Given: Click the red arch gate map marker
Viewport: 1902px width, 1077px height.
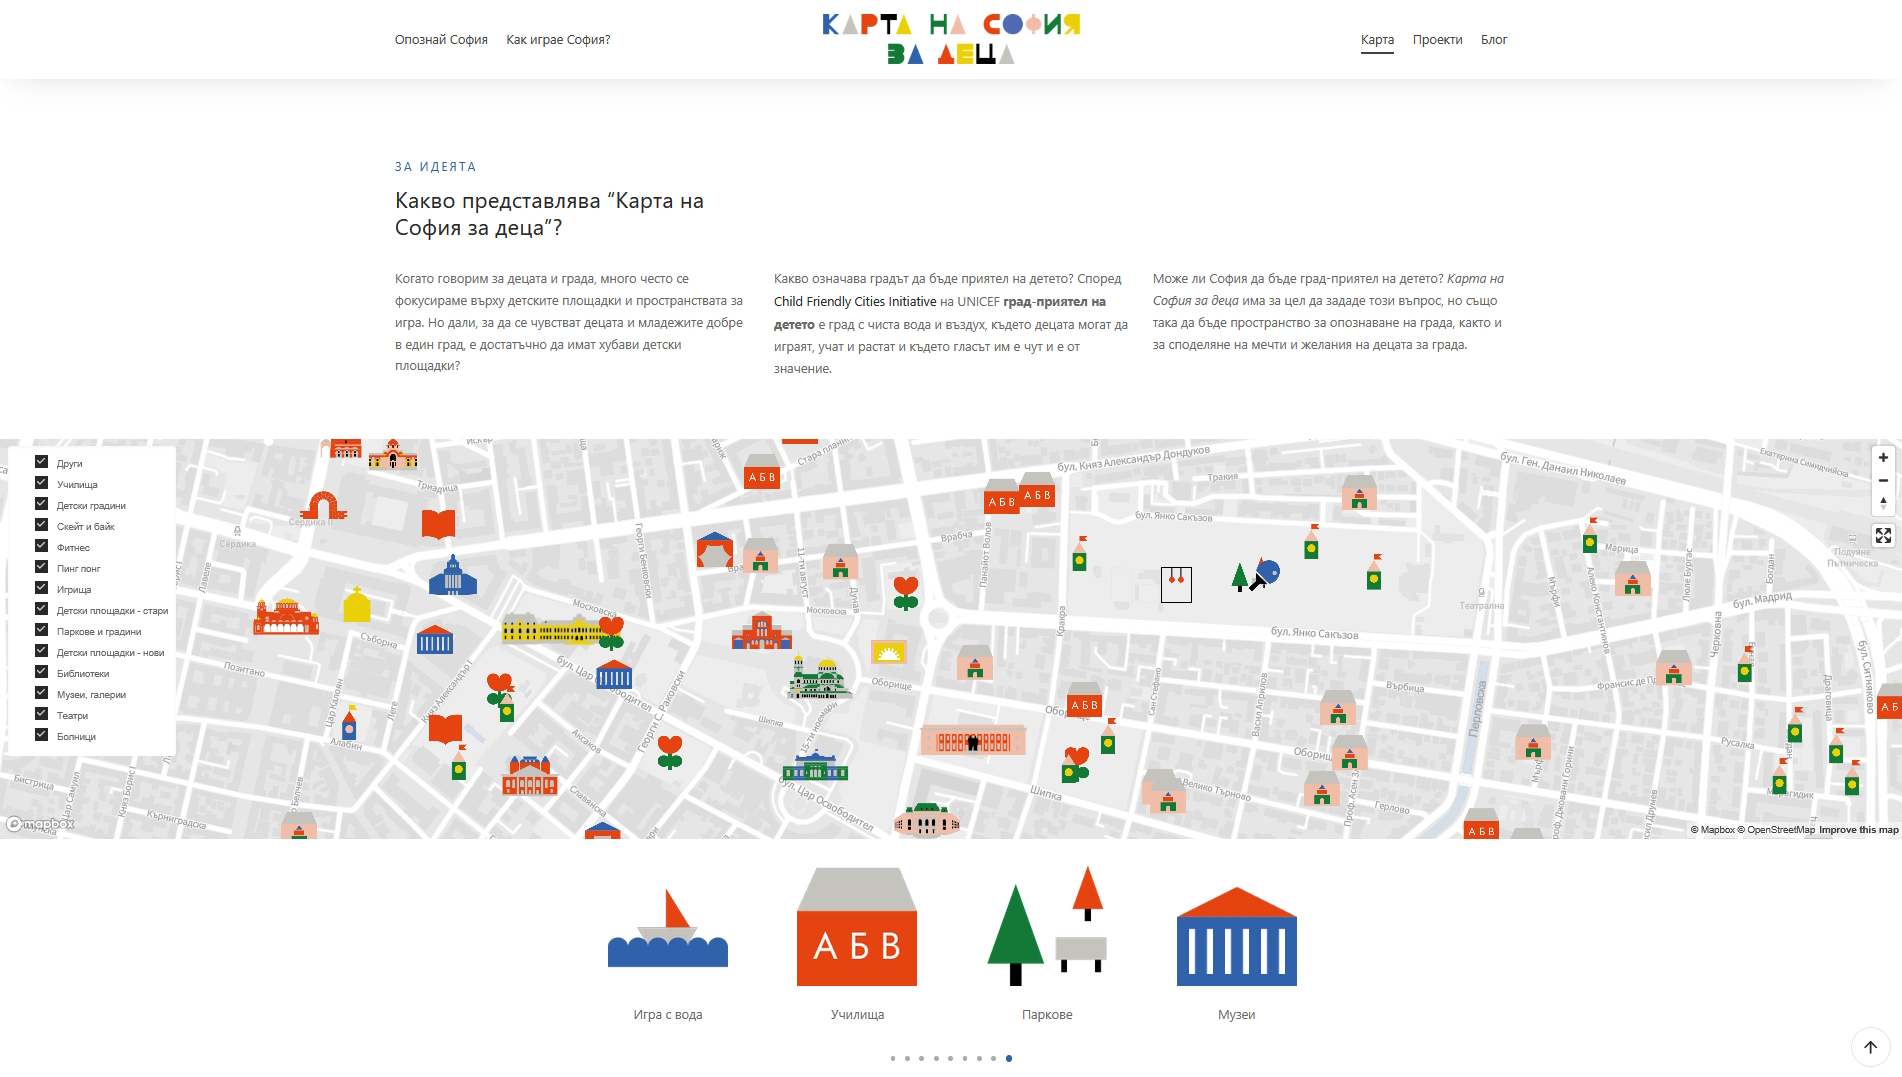Looking at the screenshot, I should pos(323,505).
